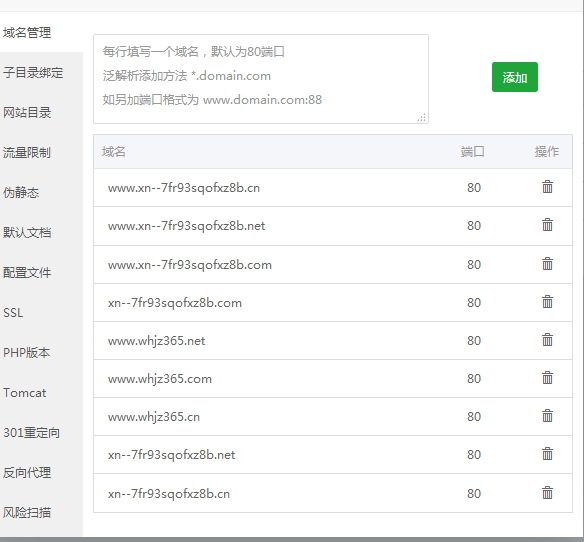Go to the SSL tab

(13, 313)
